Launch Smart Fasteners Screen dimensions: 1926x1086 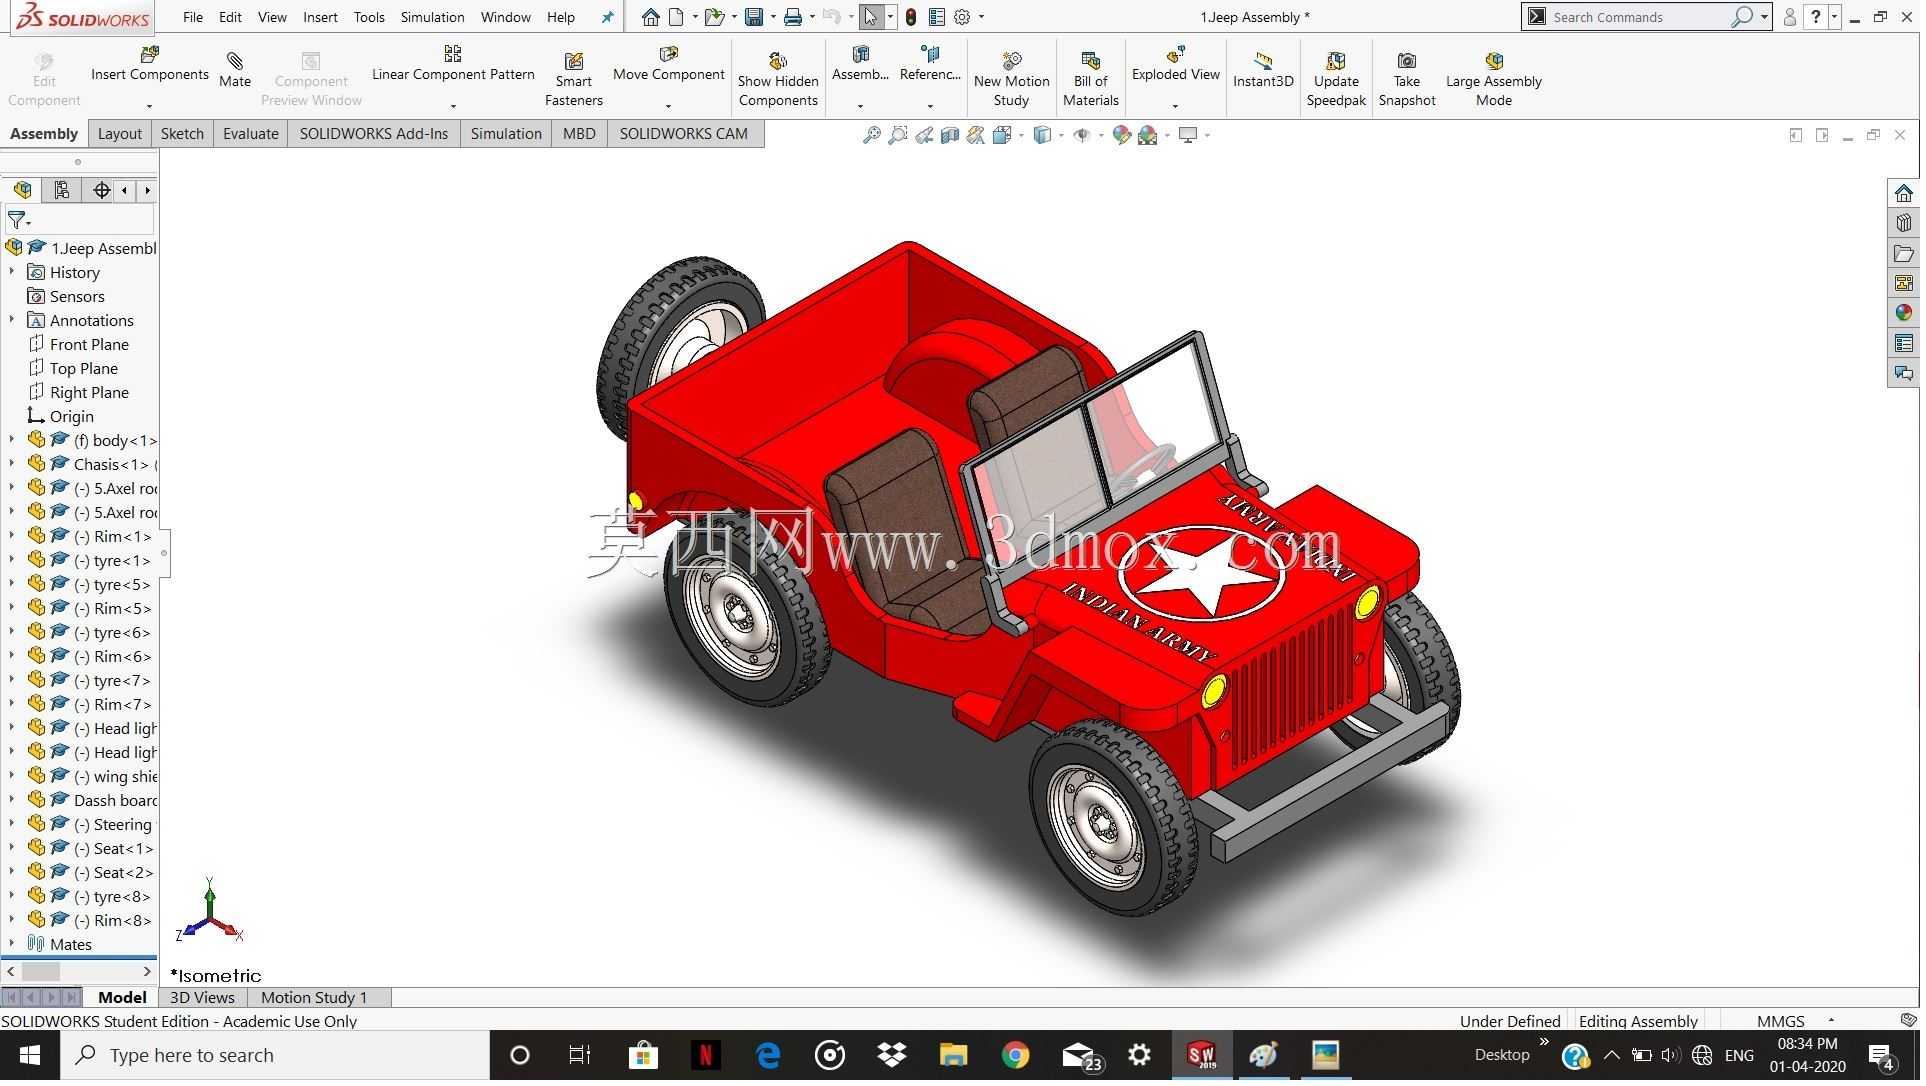[x=574, y=79]
